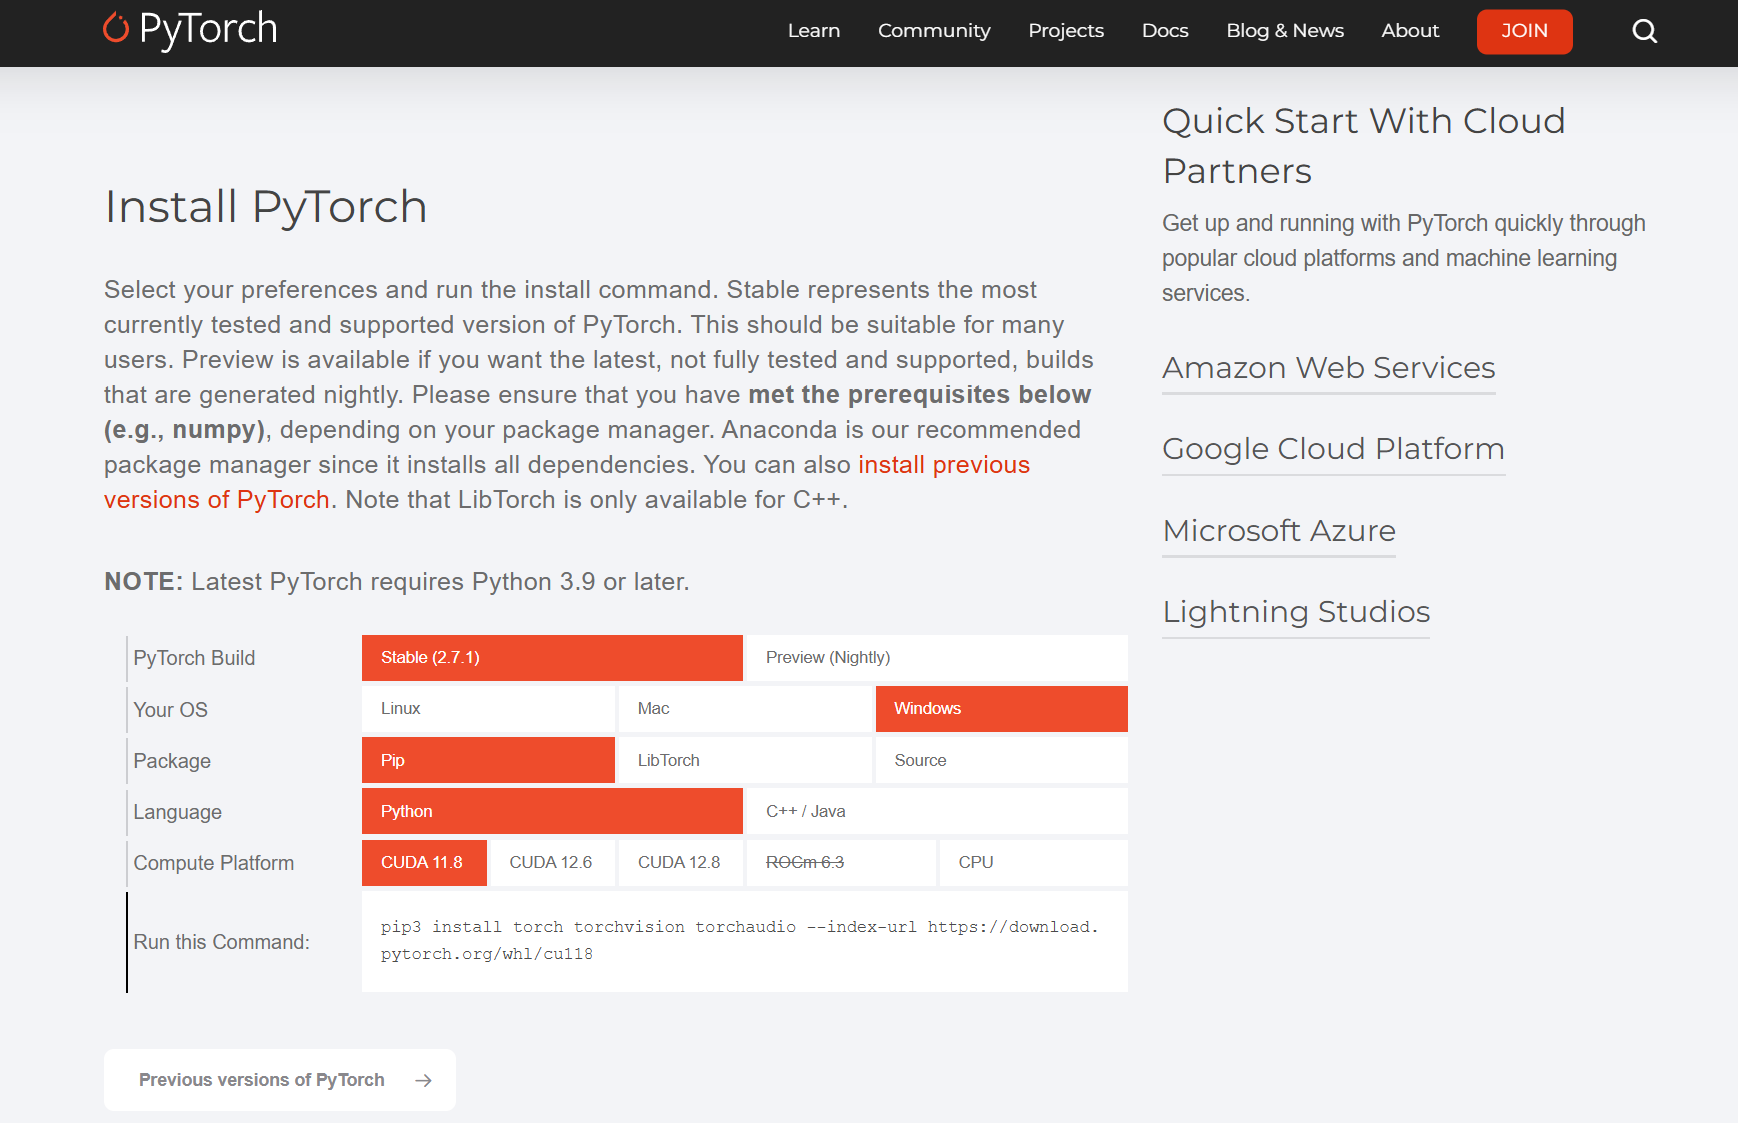Click arrow in Previous versions button
The image size is (1738, 1123).
coord(423,1080)
